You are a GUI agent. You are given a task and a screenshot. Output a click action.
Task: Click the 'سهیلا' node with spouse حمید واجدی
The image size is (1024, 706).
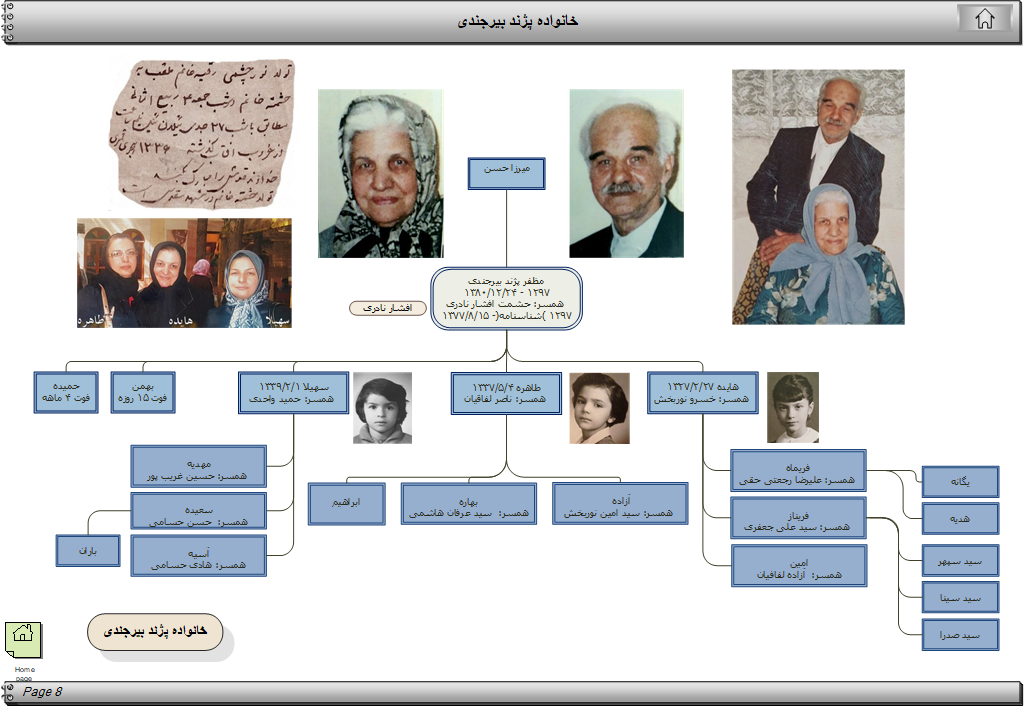293,393
